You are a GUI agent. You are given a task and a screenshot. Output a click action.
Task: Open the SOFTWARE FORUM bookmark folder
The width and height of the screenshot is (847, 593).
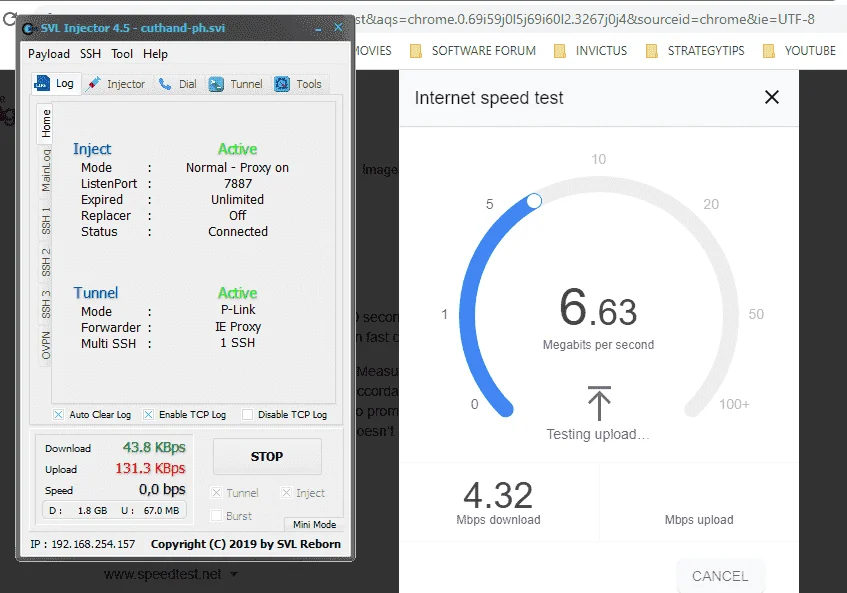click(x=473, y=51)
